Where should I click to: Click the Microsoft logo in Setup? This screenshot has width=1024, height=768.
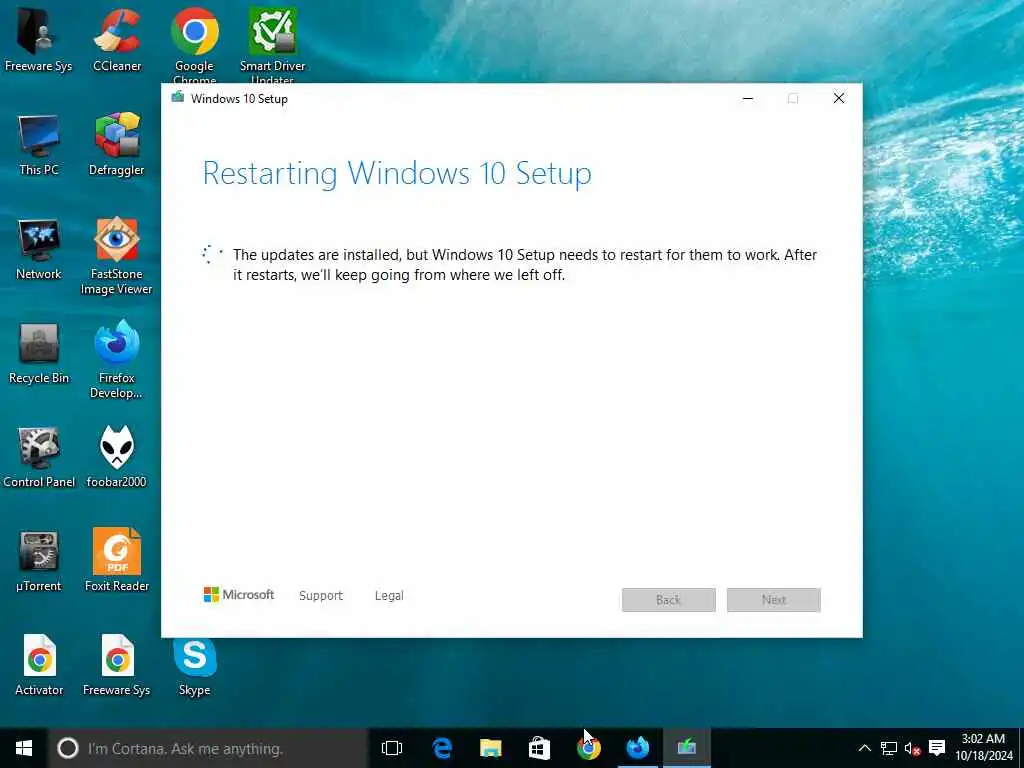click(238, 594)
